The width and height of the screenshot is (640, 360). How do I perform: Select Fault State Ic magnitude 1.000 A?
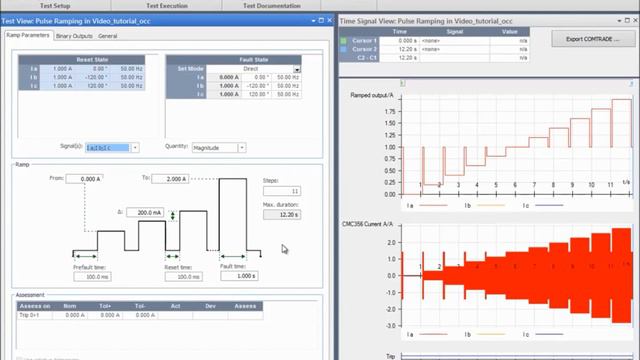tap(223, 94)
